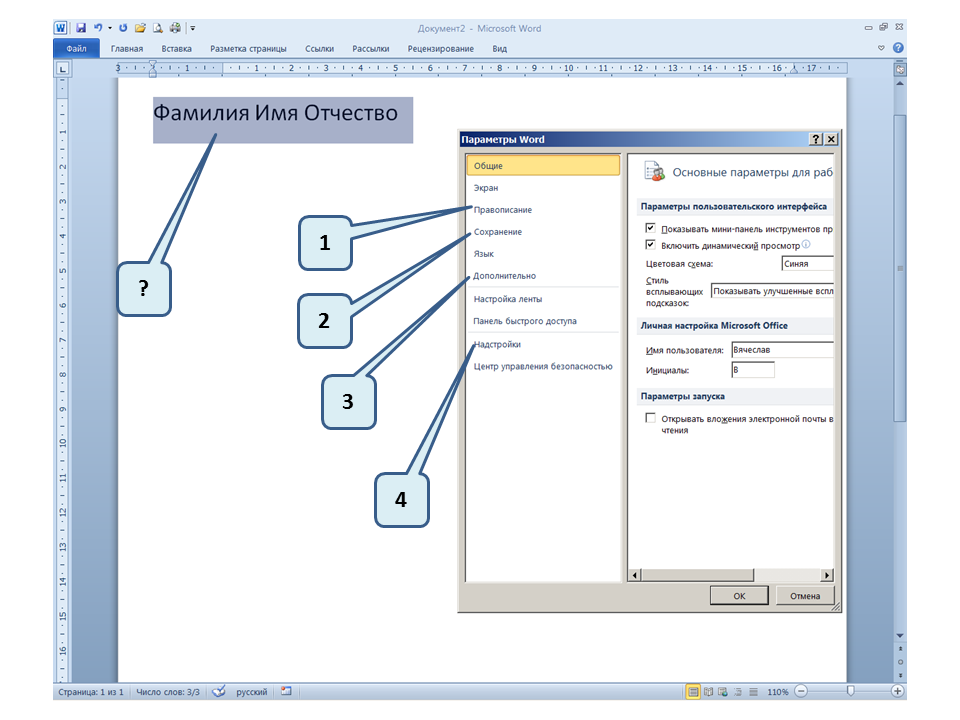Image resolution: width=960 pixels, height=720 pixels.
Task: Click the Quick Print printer icon
Action: click(175, 29)
